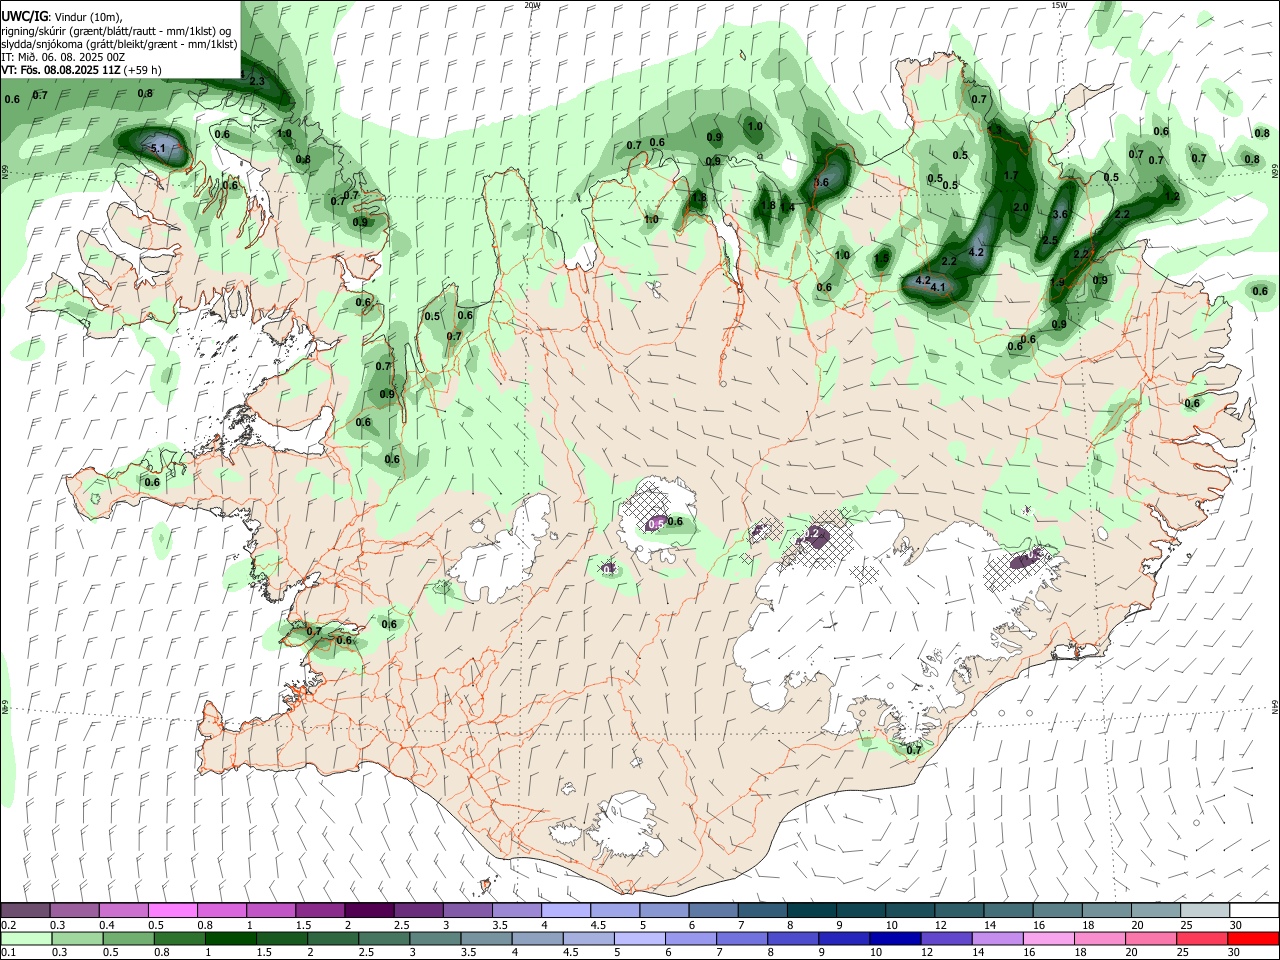Select the 0.8 swatch on the purple snow scale
This screenshot has height=960, width=1280.
pos(221,911)
